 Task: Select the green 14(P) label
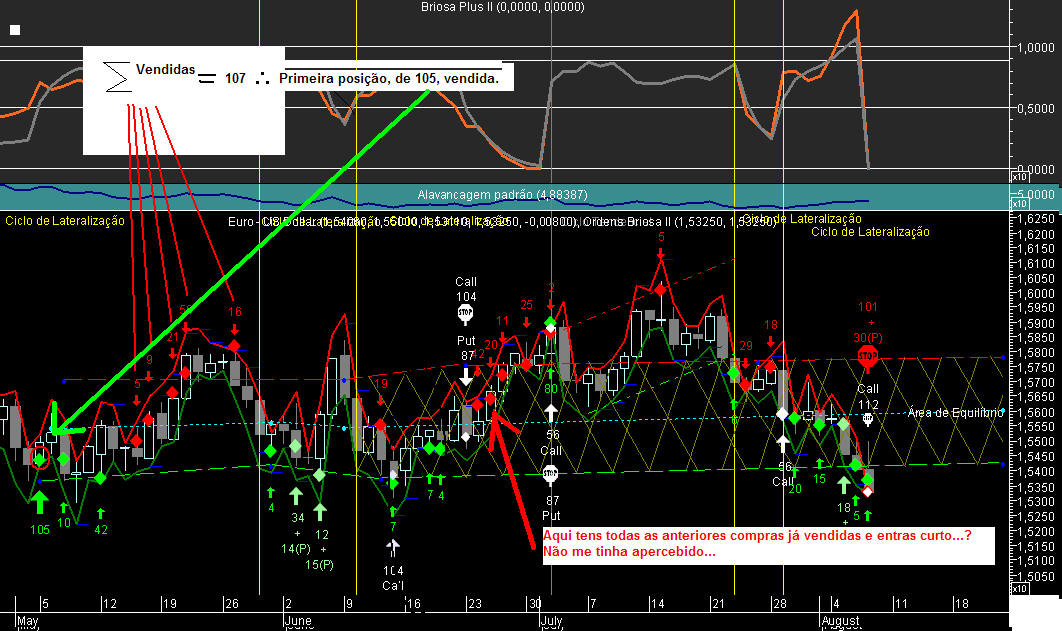[296, 548]
